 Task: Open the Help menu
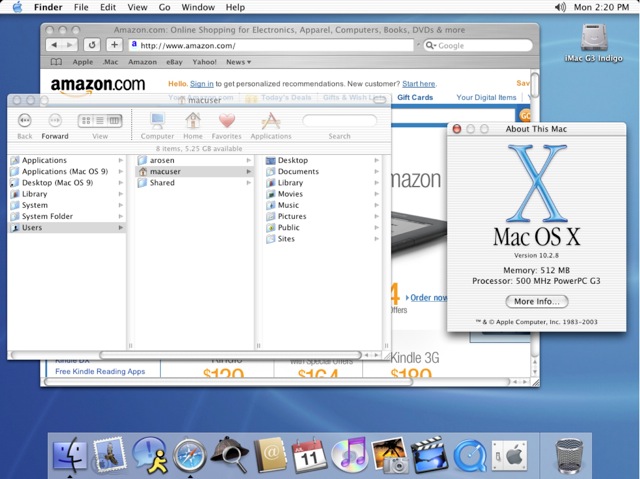point(235,7)
